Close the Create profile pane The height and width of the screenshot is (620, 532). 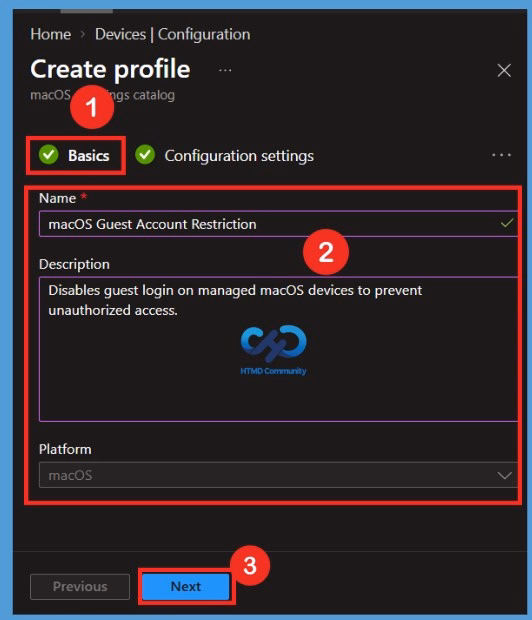(504, 71)
